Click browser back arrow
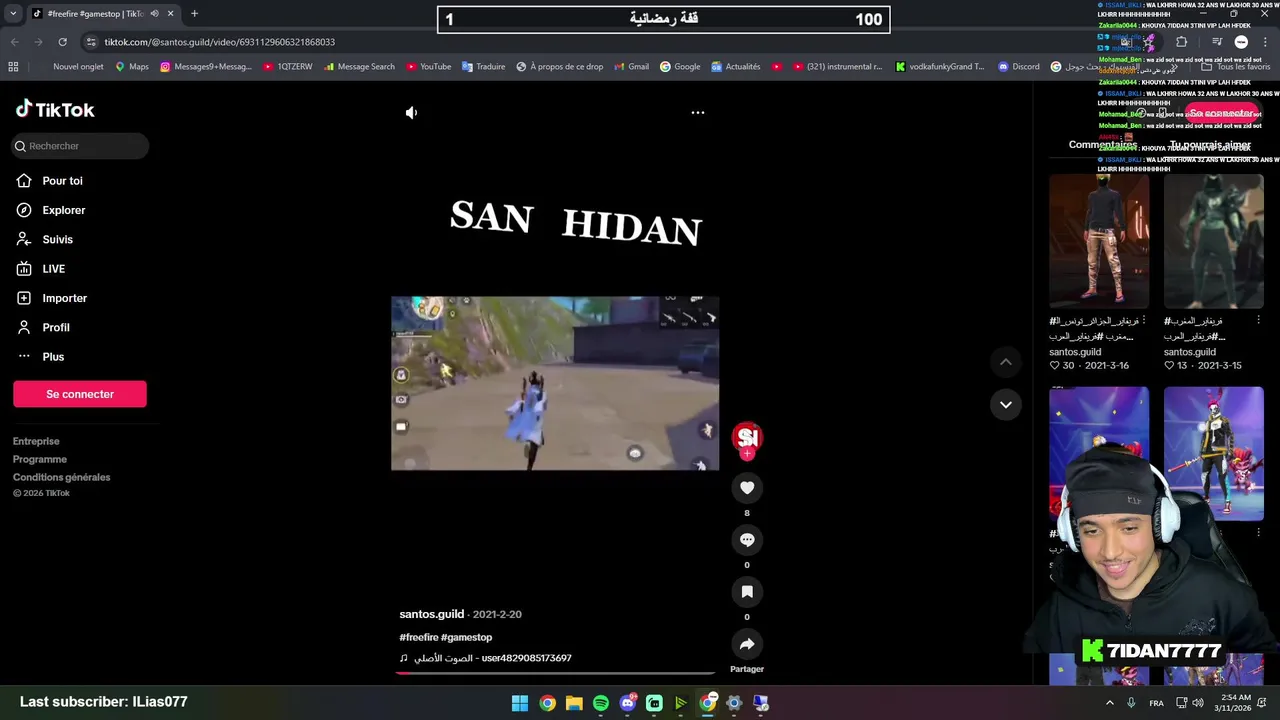 [x=14, y=42]
